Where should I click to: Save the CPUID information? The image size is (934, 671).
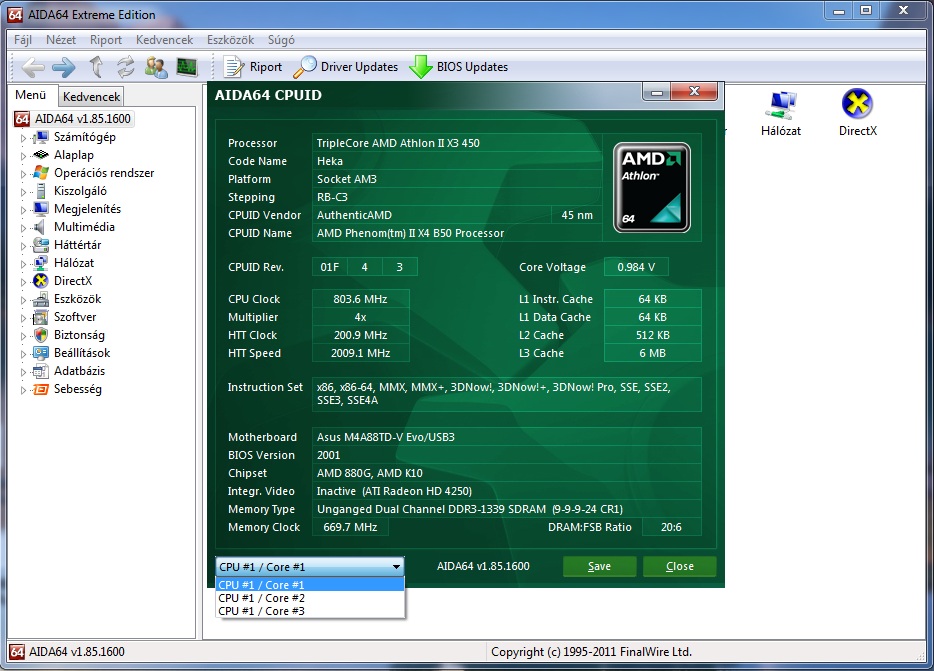click(x=599, y=566)
